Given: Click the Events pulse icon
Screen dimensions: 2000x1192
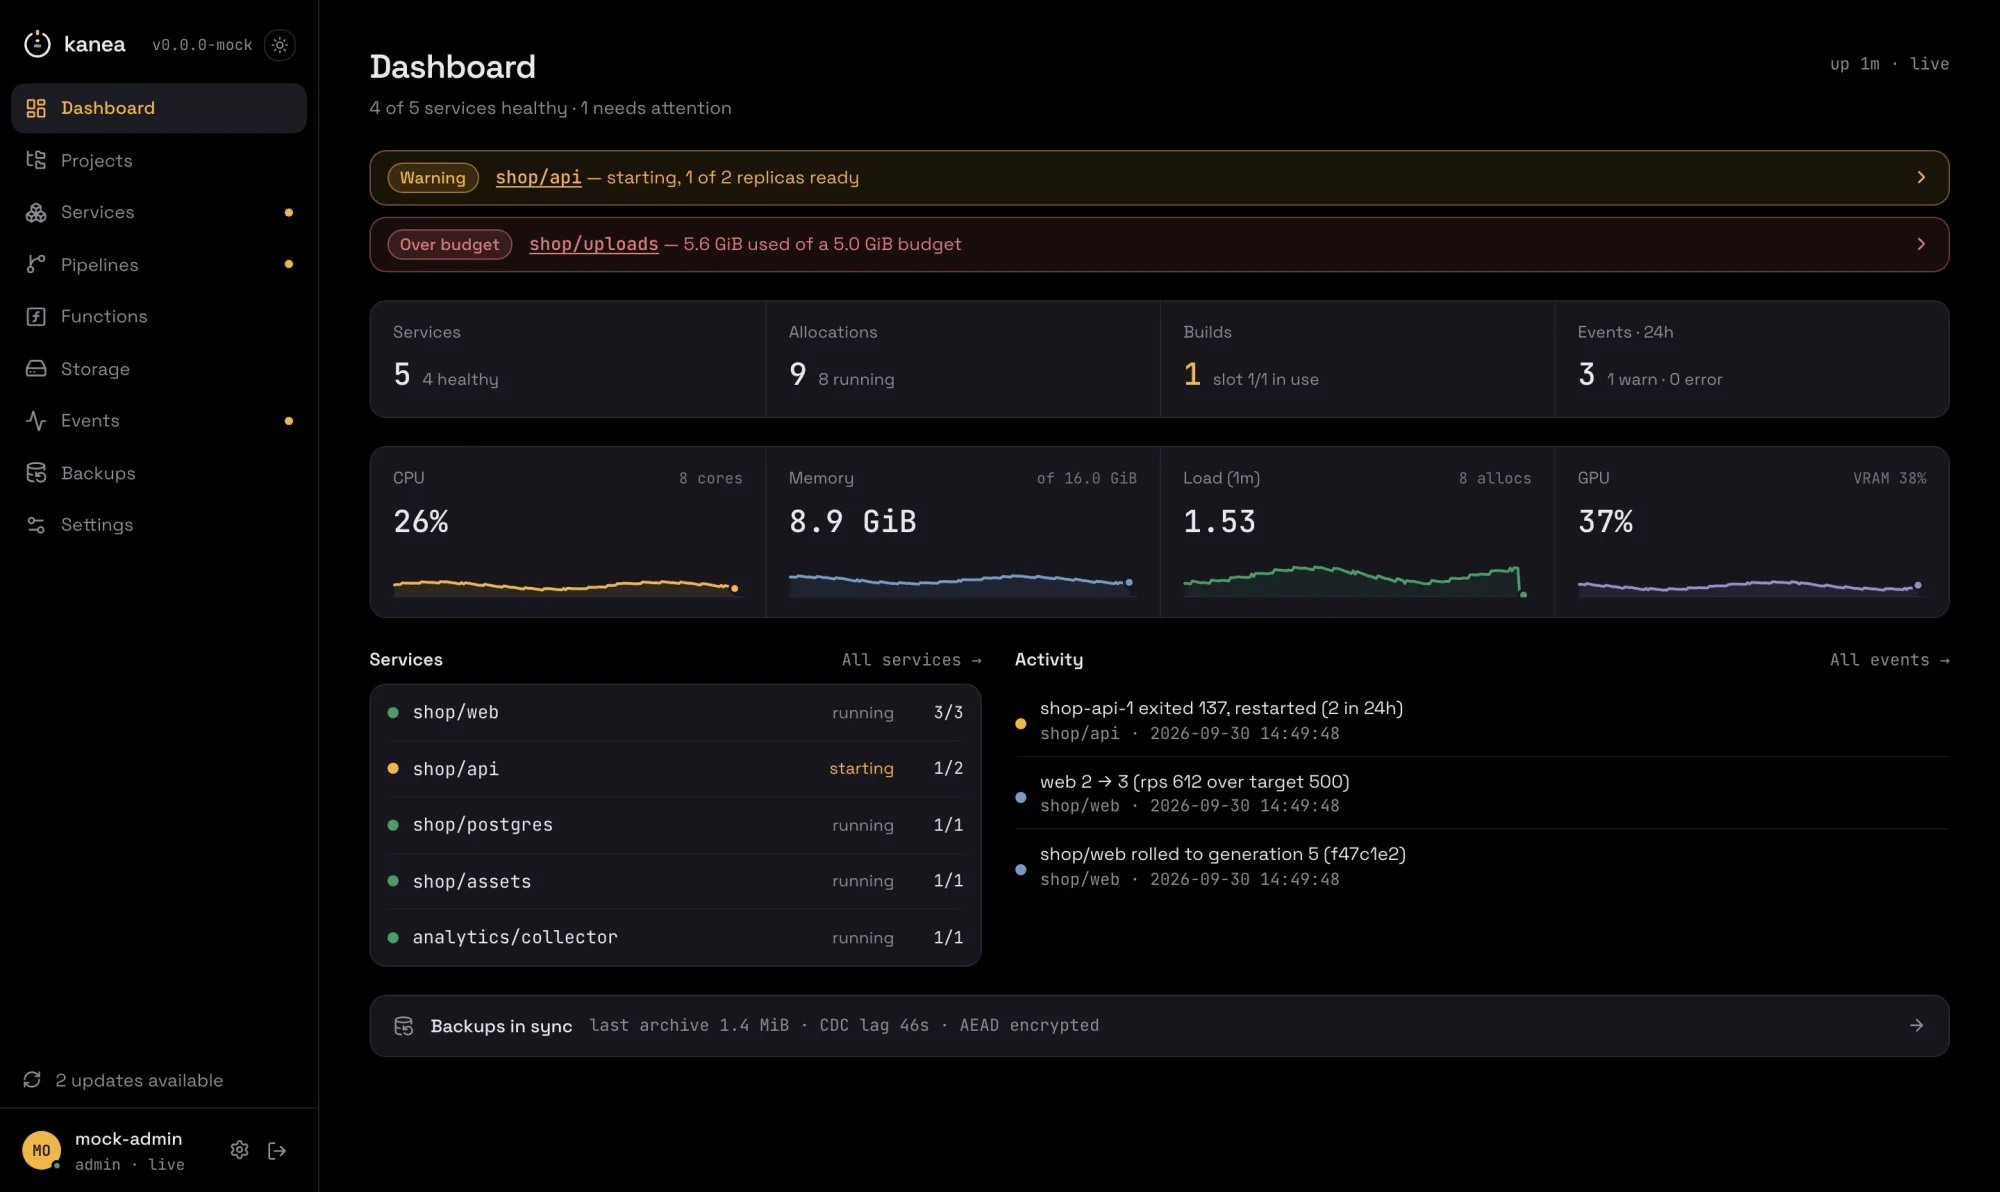Looking at the screenshot, I should coord(36,421).
